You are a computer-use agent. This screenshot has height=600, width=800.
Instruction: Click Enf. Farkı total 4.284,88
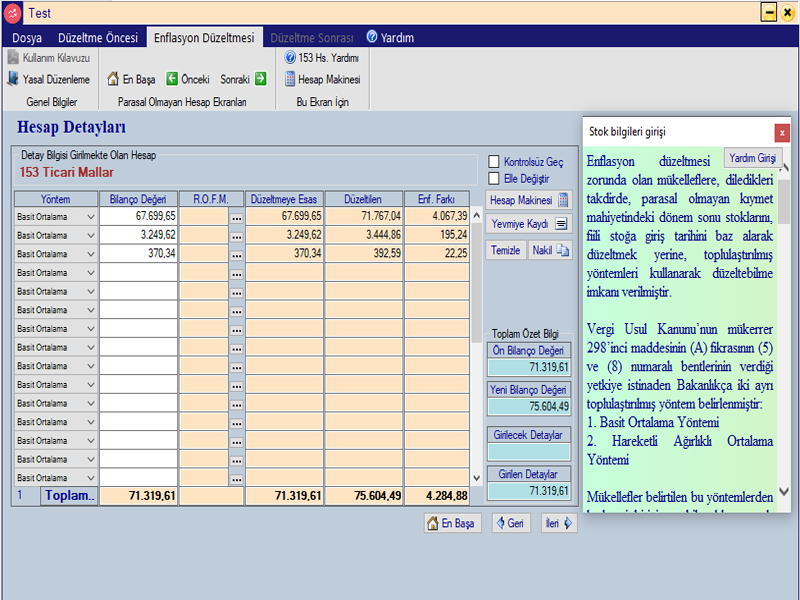(x=437, y=496)
